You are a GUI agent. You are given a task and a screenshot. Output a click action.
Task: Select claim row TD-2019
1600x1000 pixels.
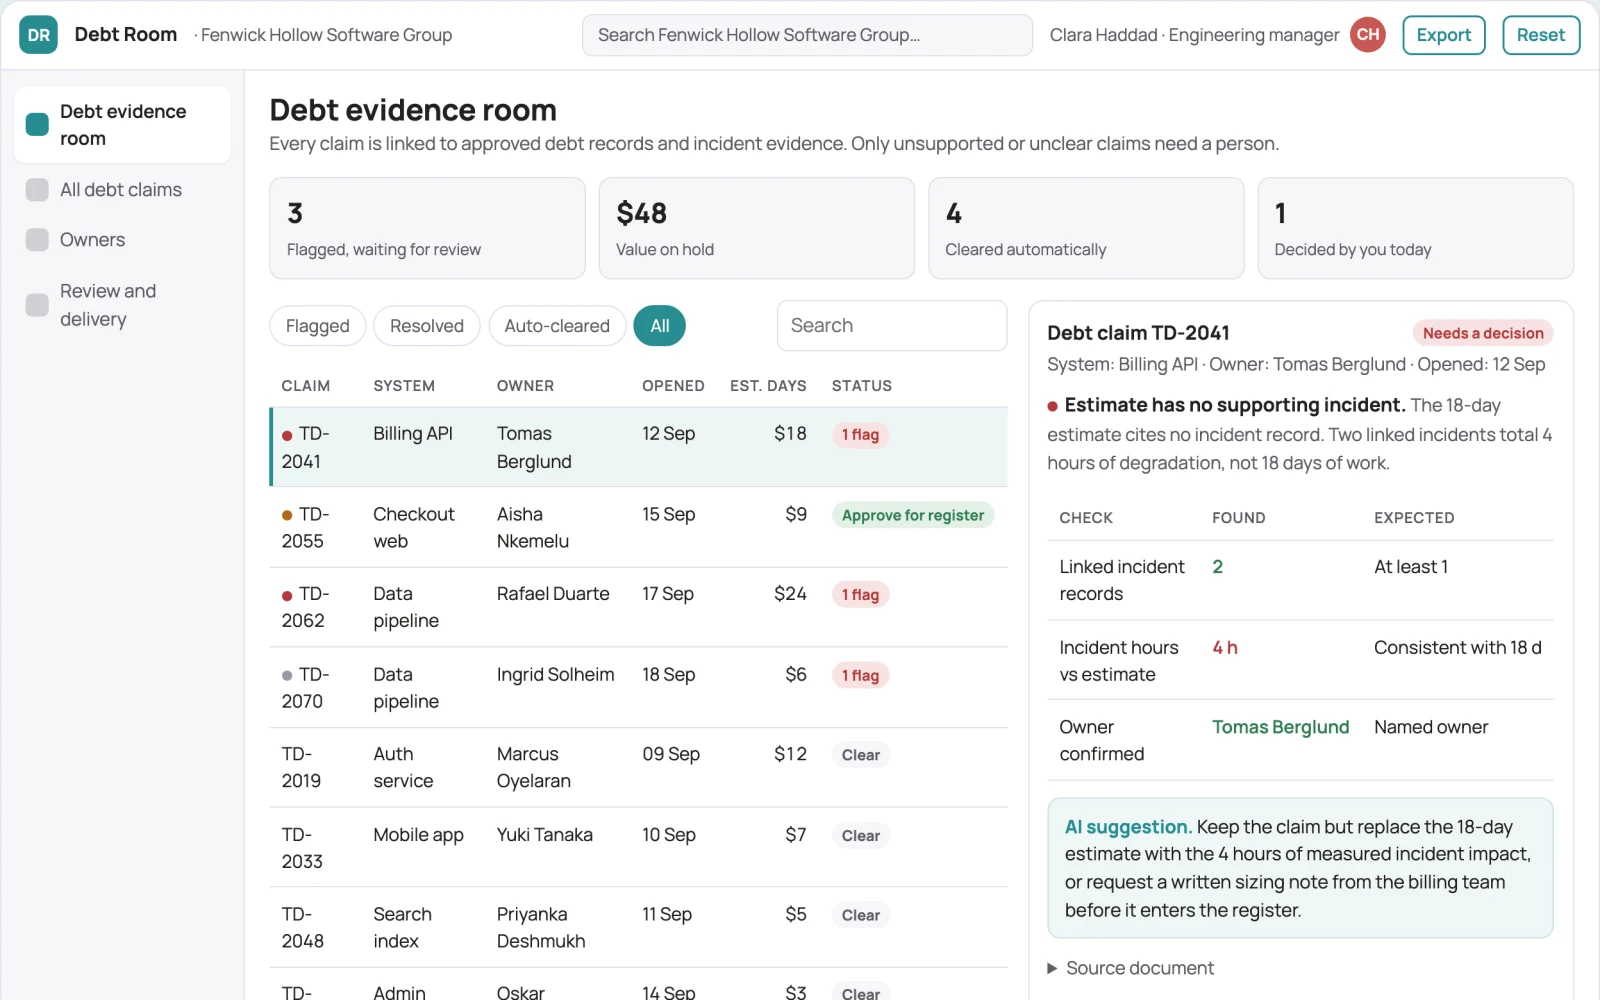tap(639, 767)
